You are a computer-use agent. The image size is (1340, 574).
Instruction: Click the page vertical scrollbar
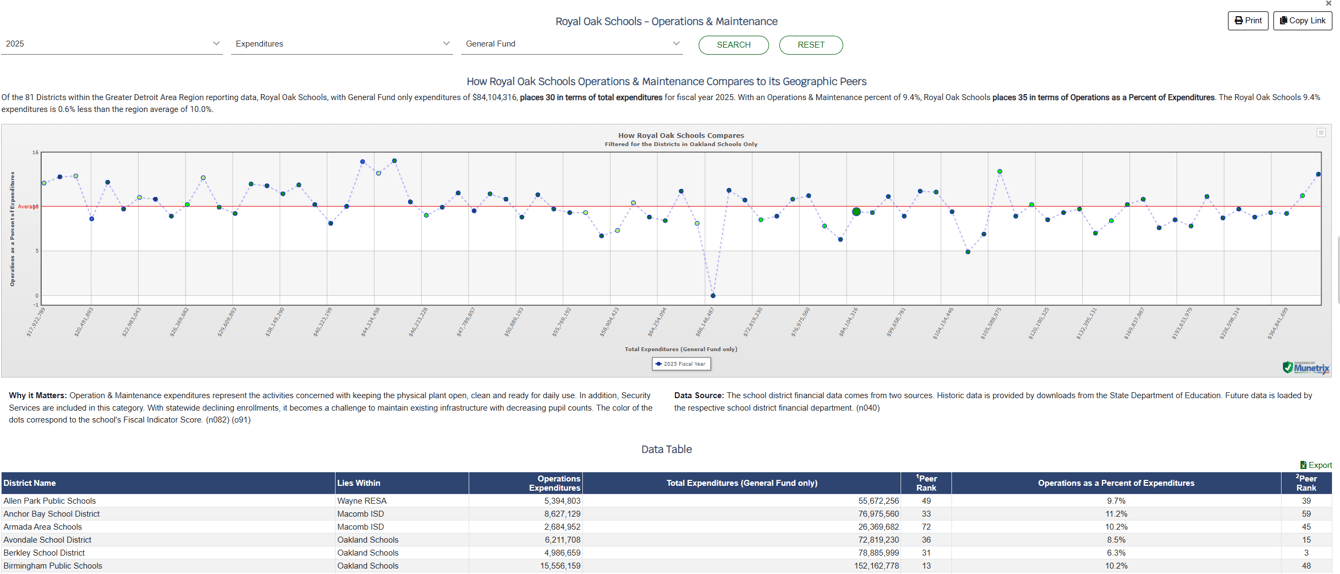pyautogui.click(x=1337, y=270)
